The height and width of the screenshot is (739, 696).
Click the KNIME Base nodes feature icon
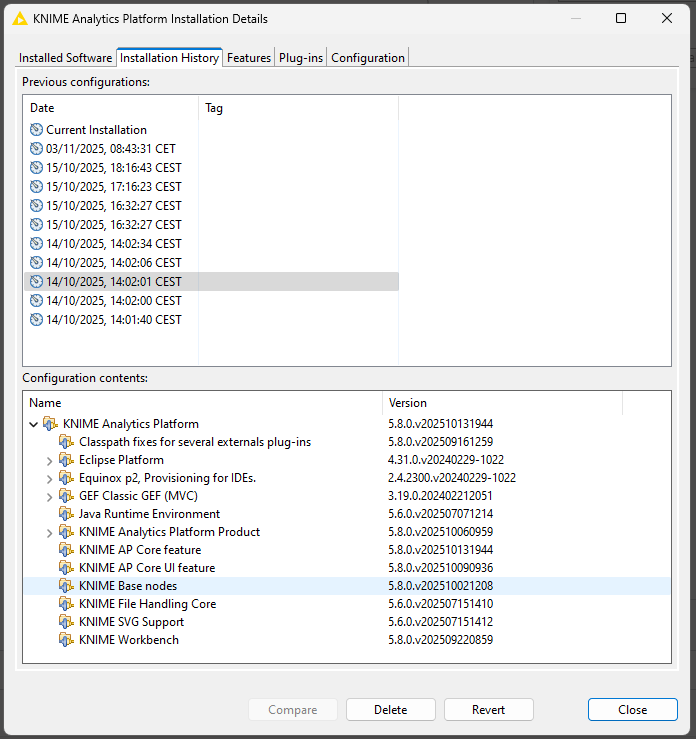66,586
